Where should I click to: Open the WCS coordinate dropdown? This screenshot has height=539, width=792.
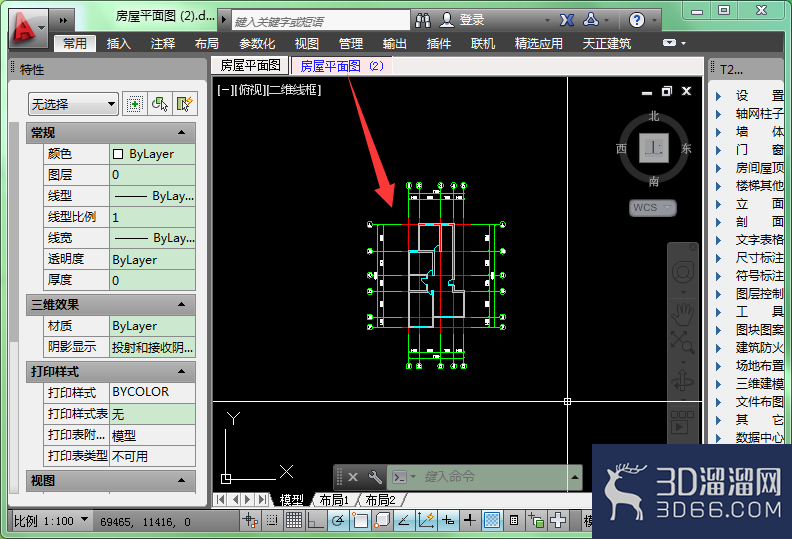[652, 208]
